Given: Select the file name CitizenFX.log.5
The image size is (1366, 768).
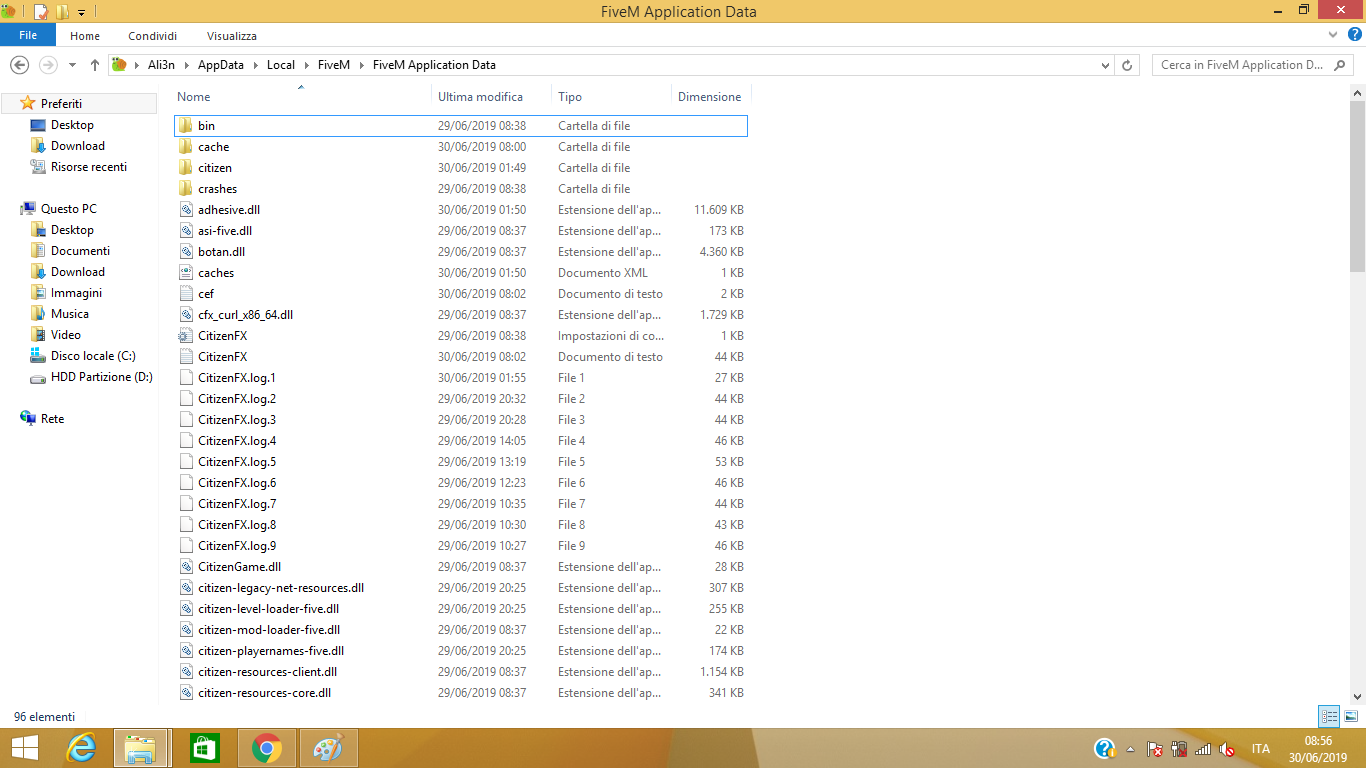Looking at the screenshot, I should (x=237, y=462).
